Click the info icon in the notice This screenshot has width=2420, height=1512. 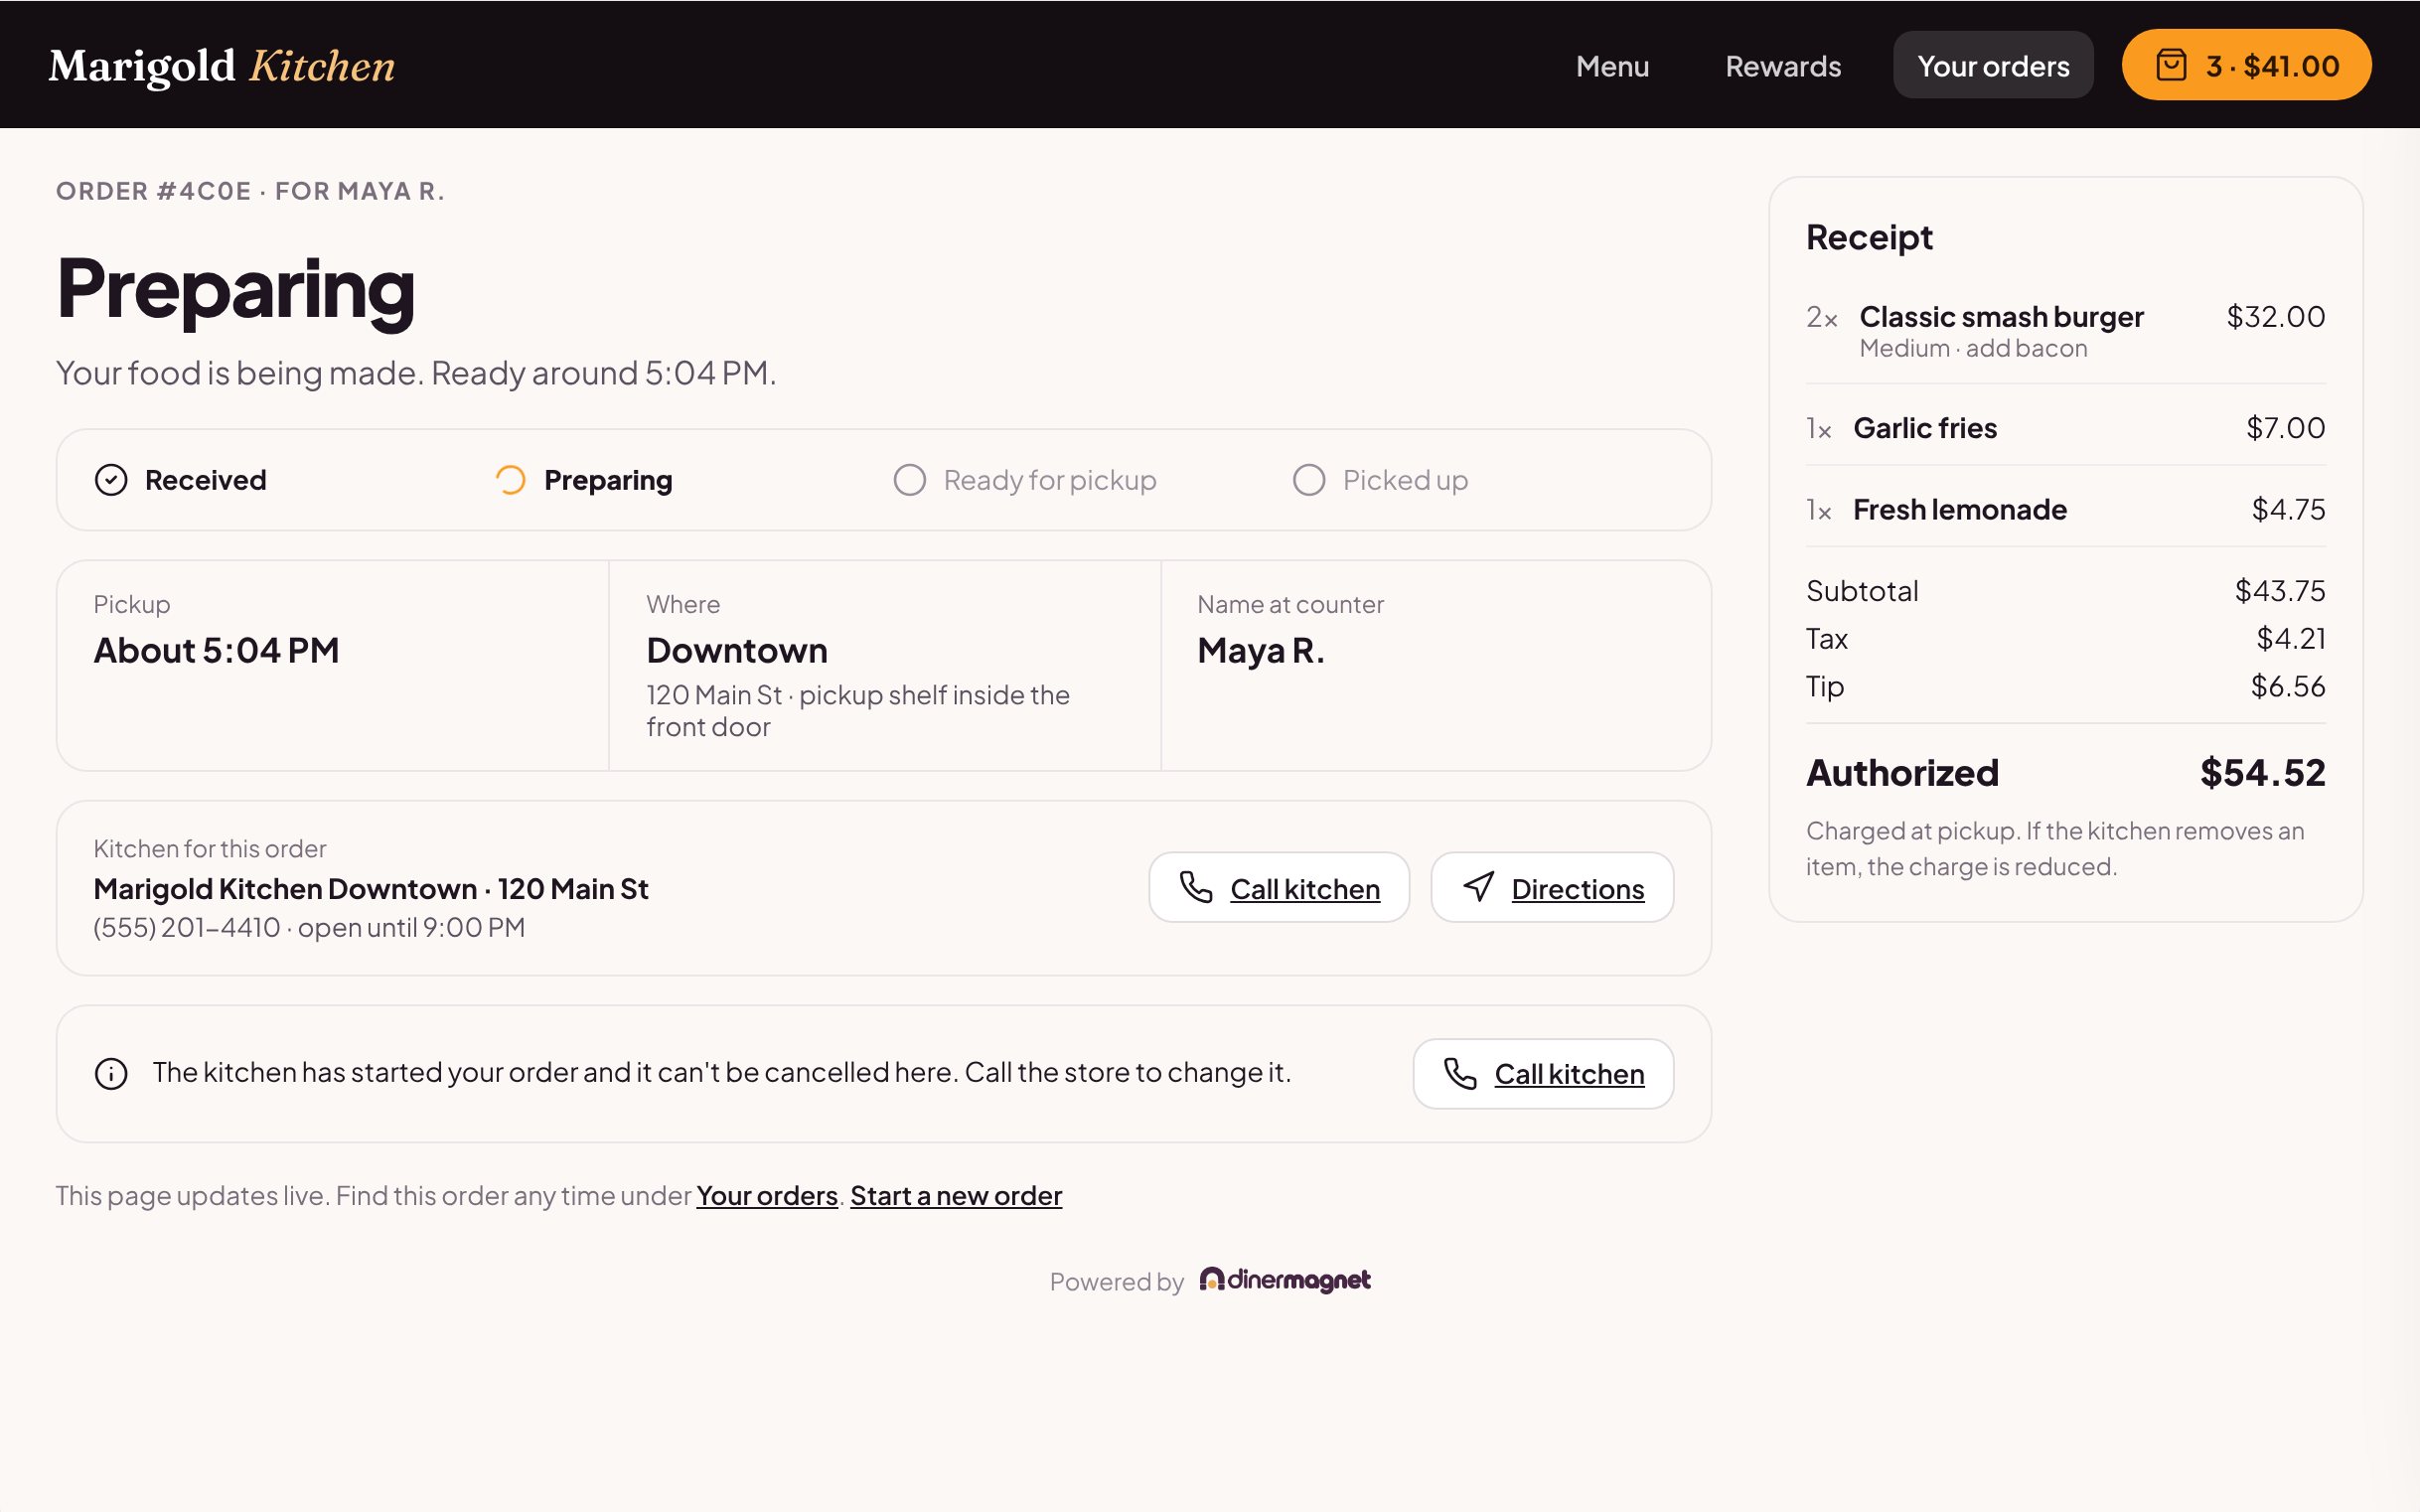pyautogui.click(x=111, y=1073)
